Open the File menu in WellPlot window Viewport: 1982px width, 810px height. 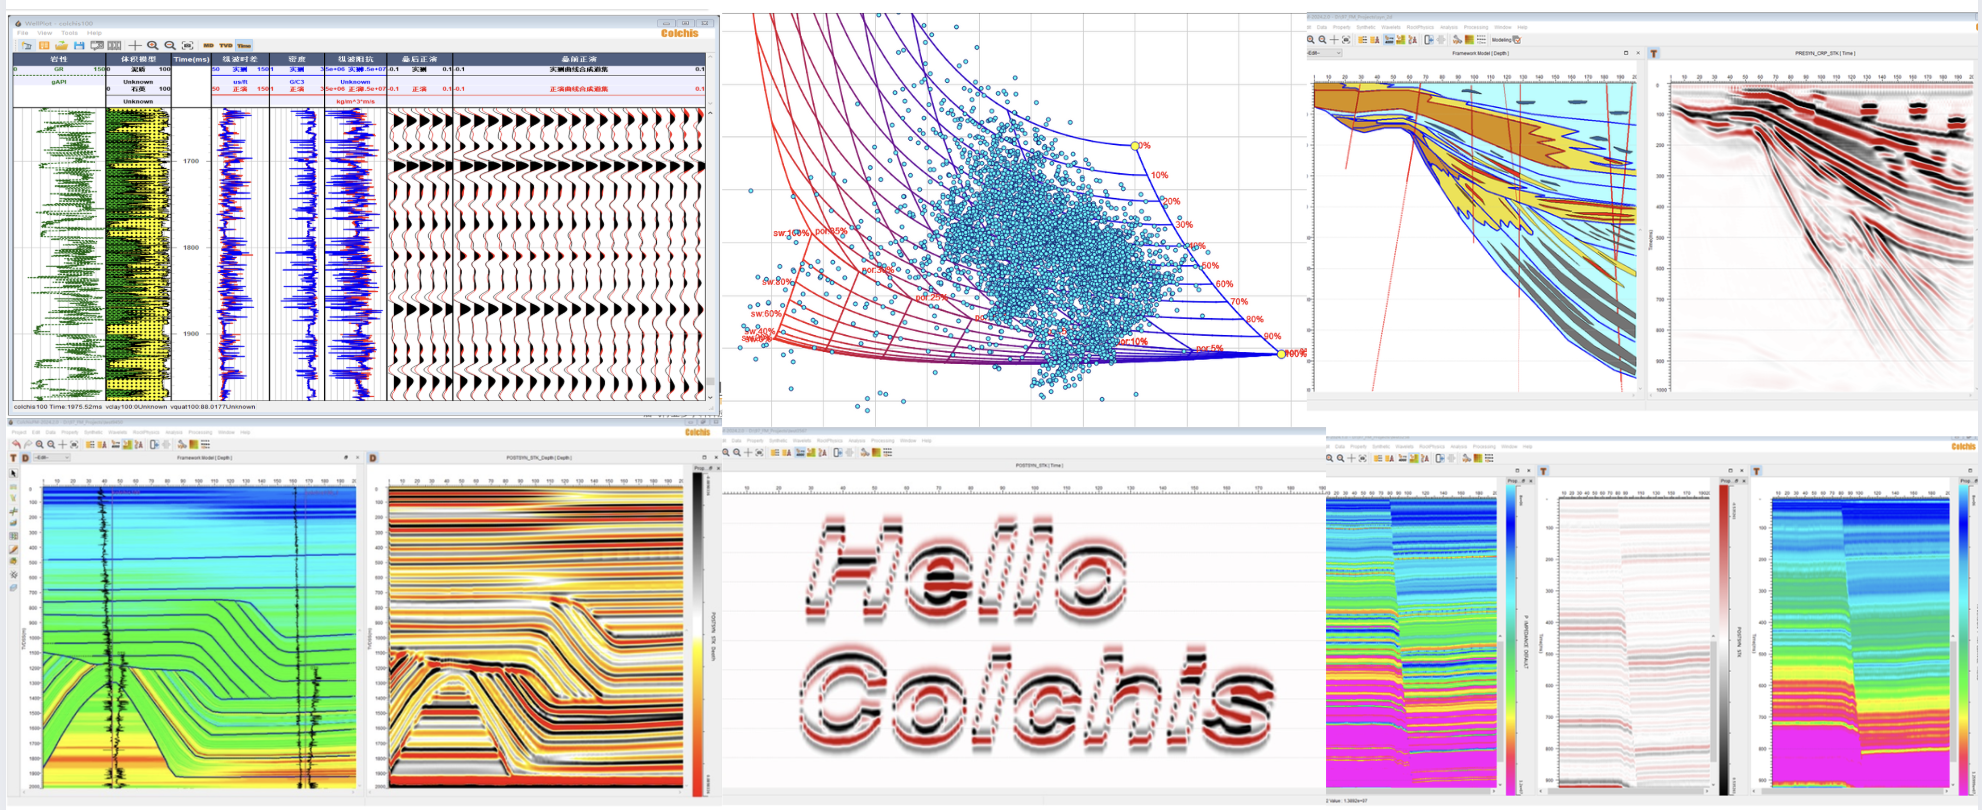22,33
